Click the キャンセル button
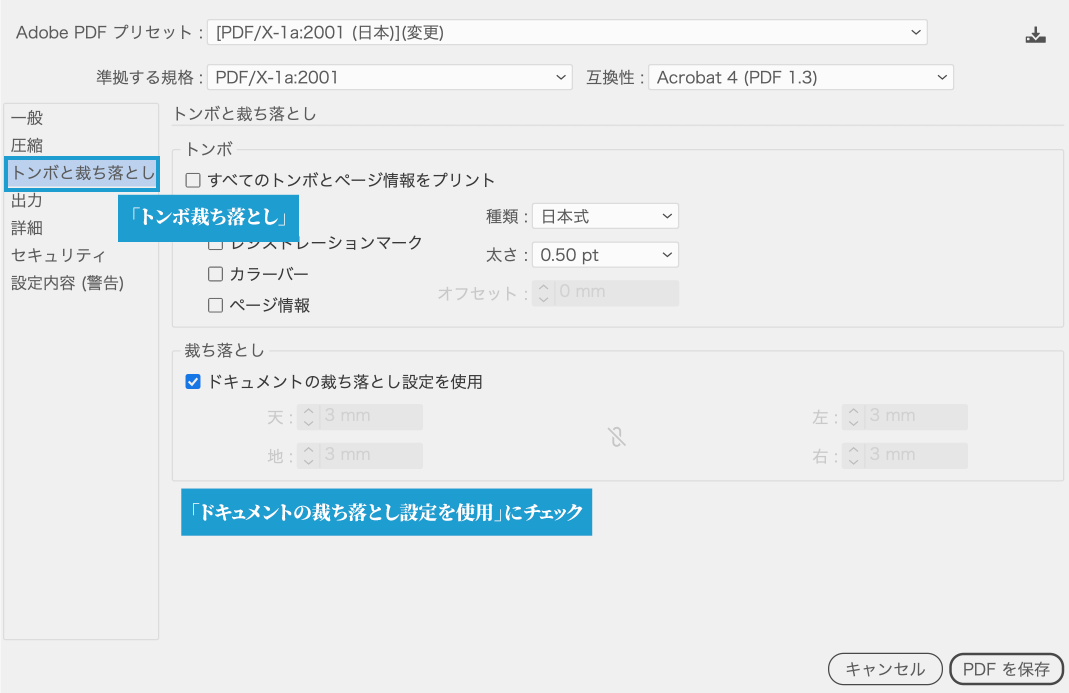The height and width of the screenshot is (693, 1069). [884, 669]
